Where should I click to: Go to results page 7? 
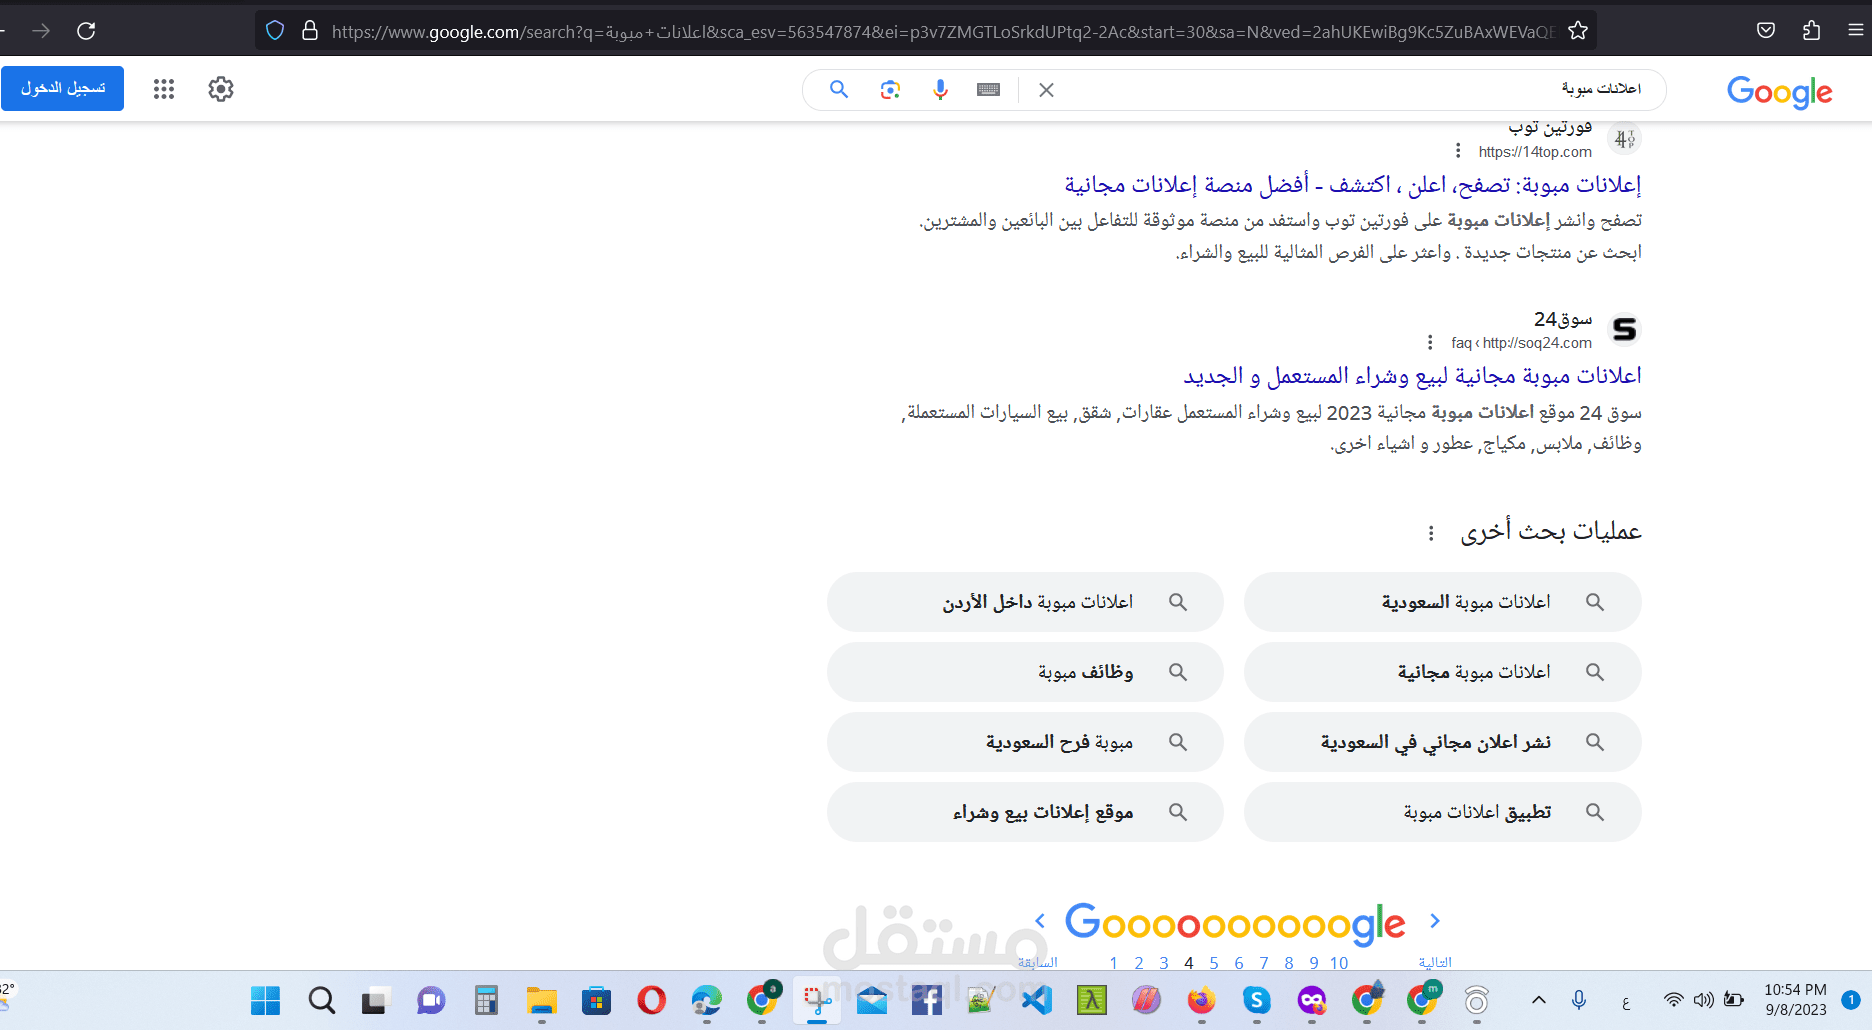1263,963
